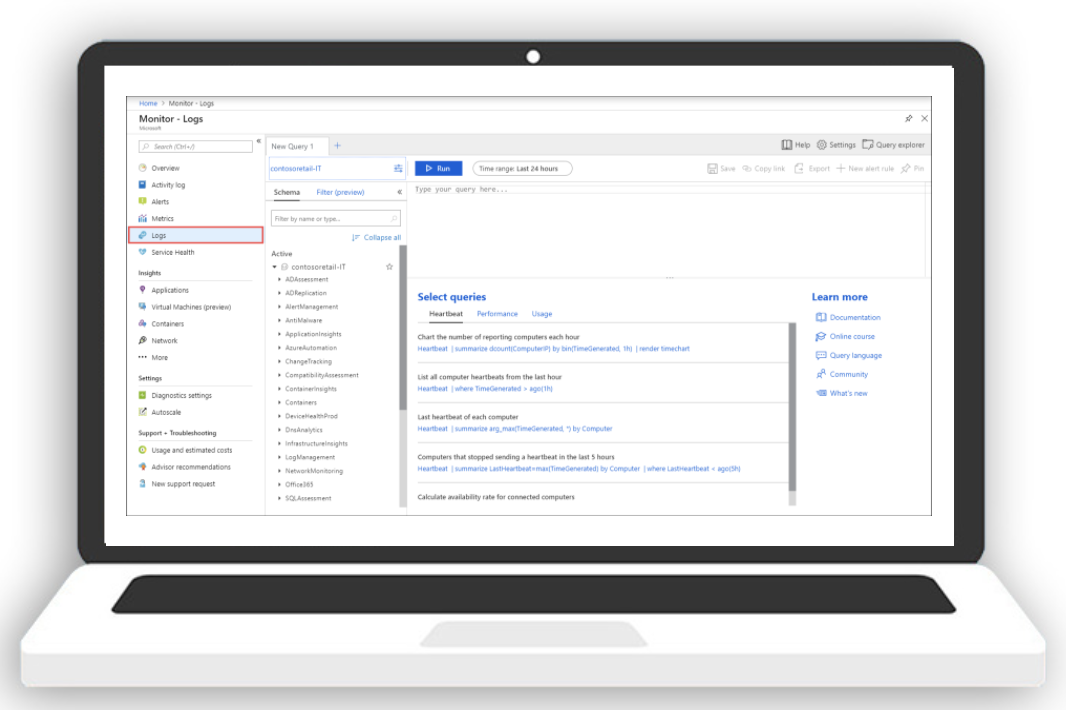Open the Time range: Last 24 hours picker
The image size is (1066, 710).
522,169
